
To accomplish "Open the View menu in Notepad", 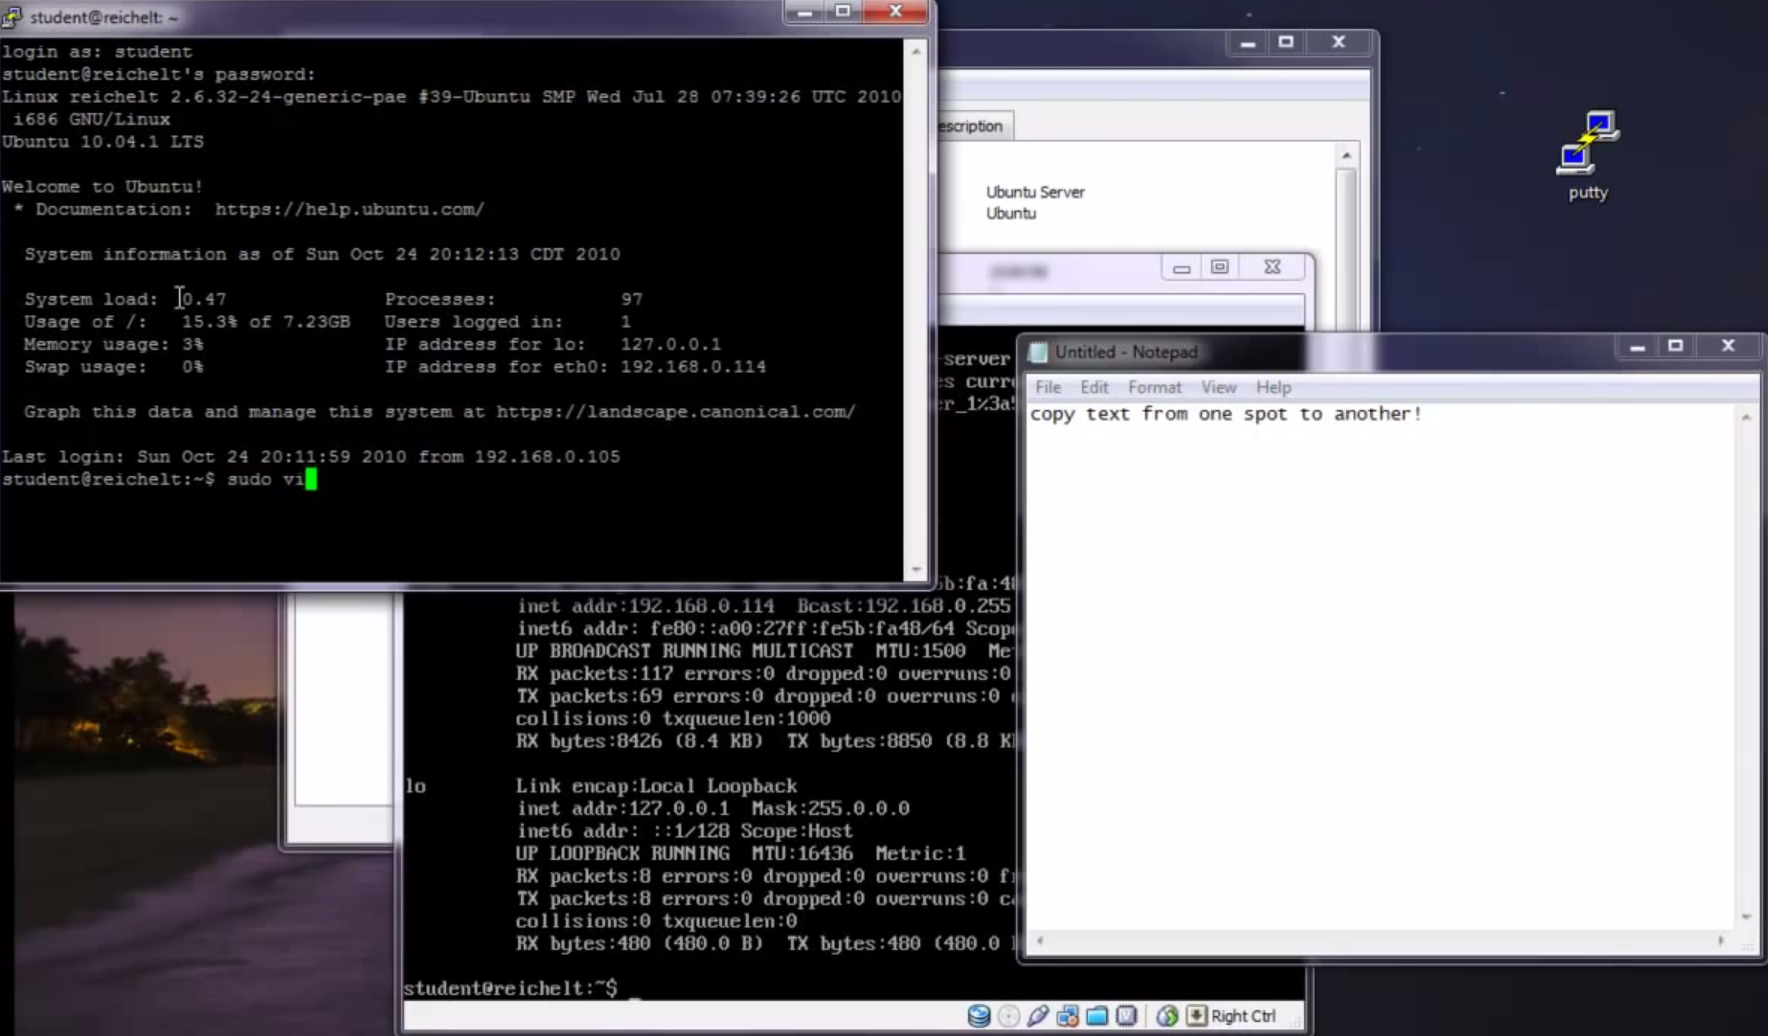I will tap(1219, 387).
